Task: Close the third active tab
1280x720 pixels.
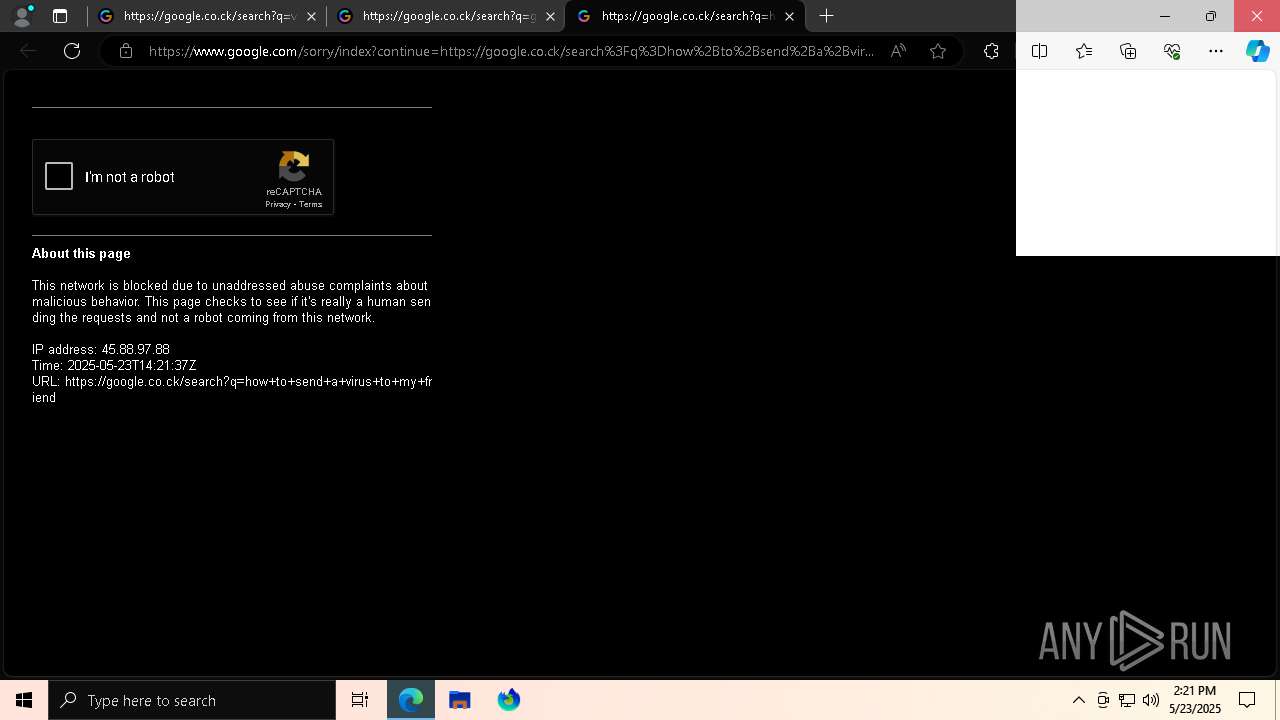Action: coord(789,16)
